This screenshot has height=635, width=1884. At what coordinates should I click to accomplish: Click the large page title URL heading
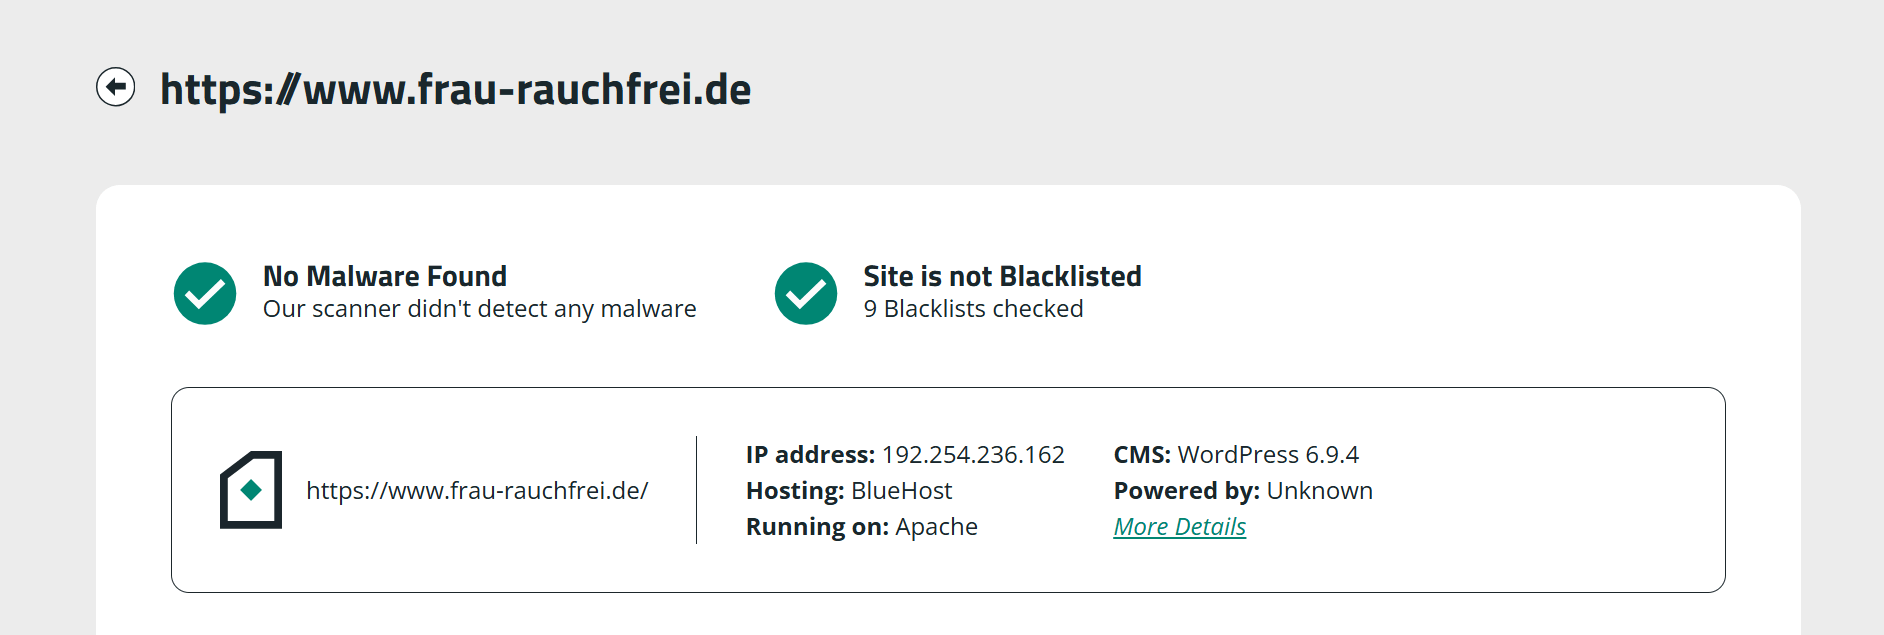456,90
